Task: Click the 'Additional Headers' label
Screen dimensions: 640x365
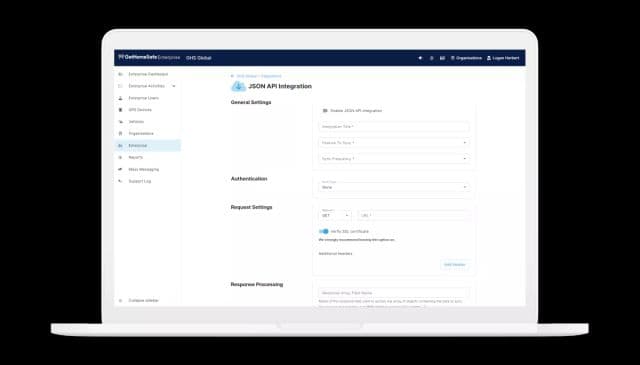Action: pyautogui.click(x=336, y=254)
